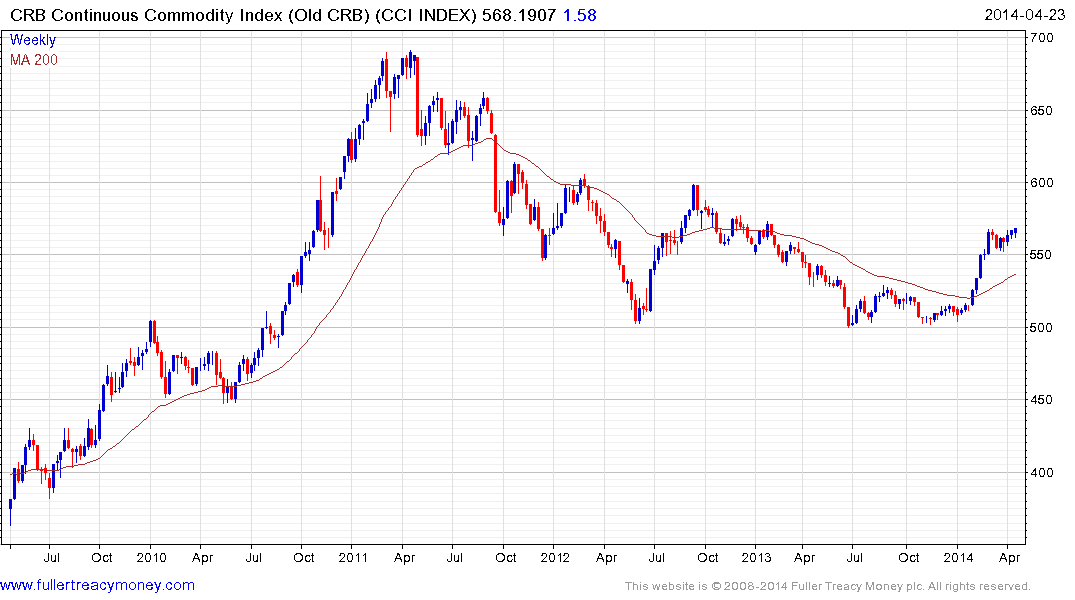
Task: Click the 2010 time axis label
Action: point(151,557)
